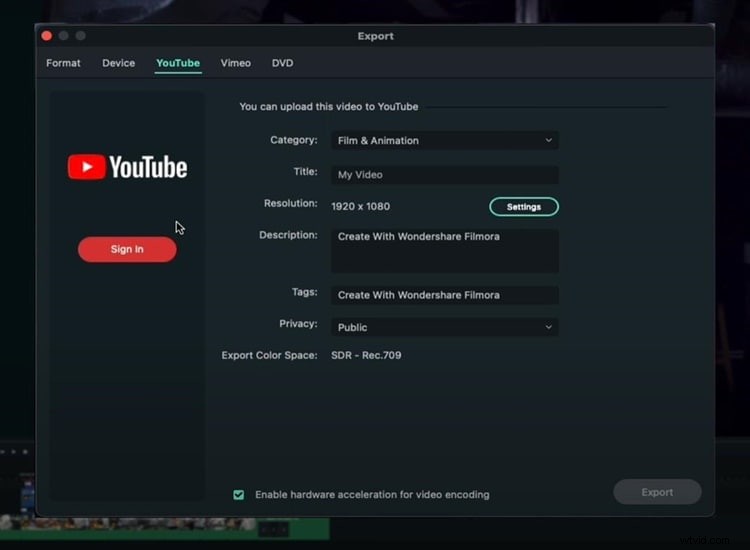Image resolution: width=750 pixels, height=550 pixels.
Task: Open the Film & Animation category dropdown
Action: pos(444,141)
